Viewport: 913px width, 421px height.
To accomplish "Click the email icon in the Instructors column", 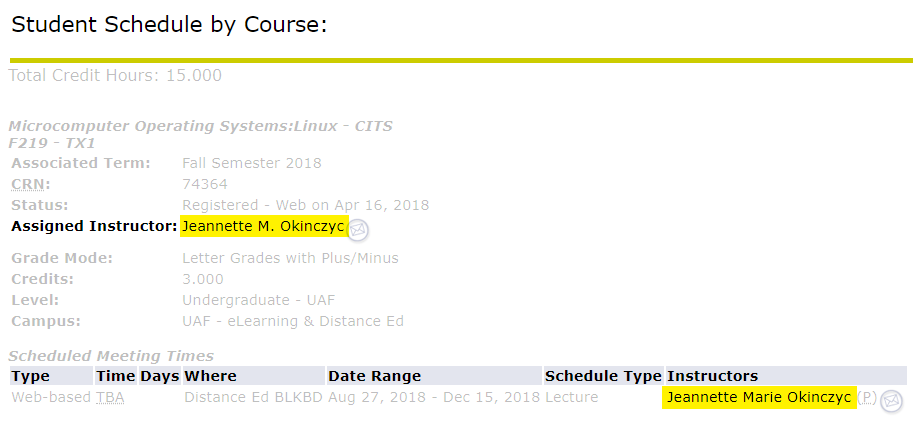I will [x=891, y=401].
